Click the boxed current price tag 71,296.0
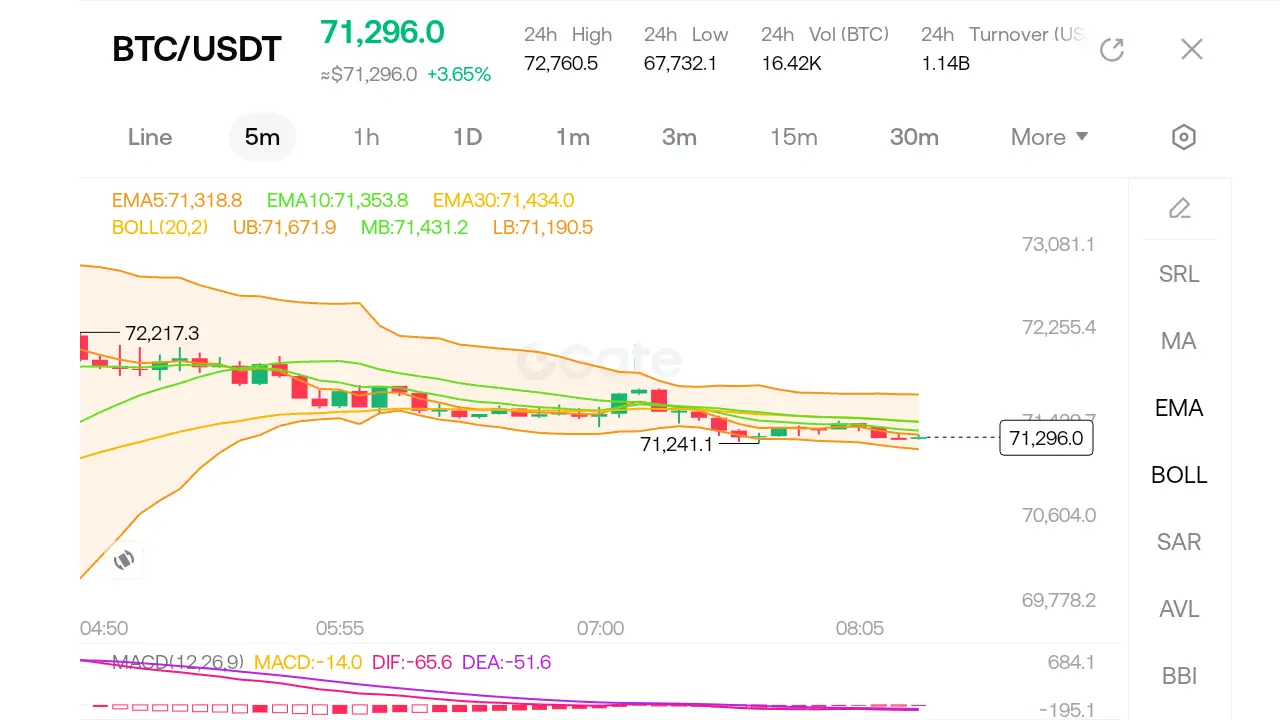Viewport: 1280px width, 720px height. [1046, 438]
